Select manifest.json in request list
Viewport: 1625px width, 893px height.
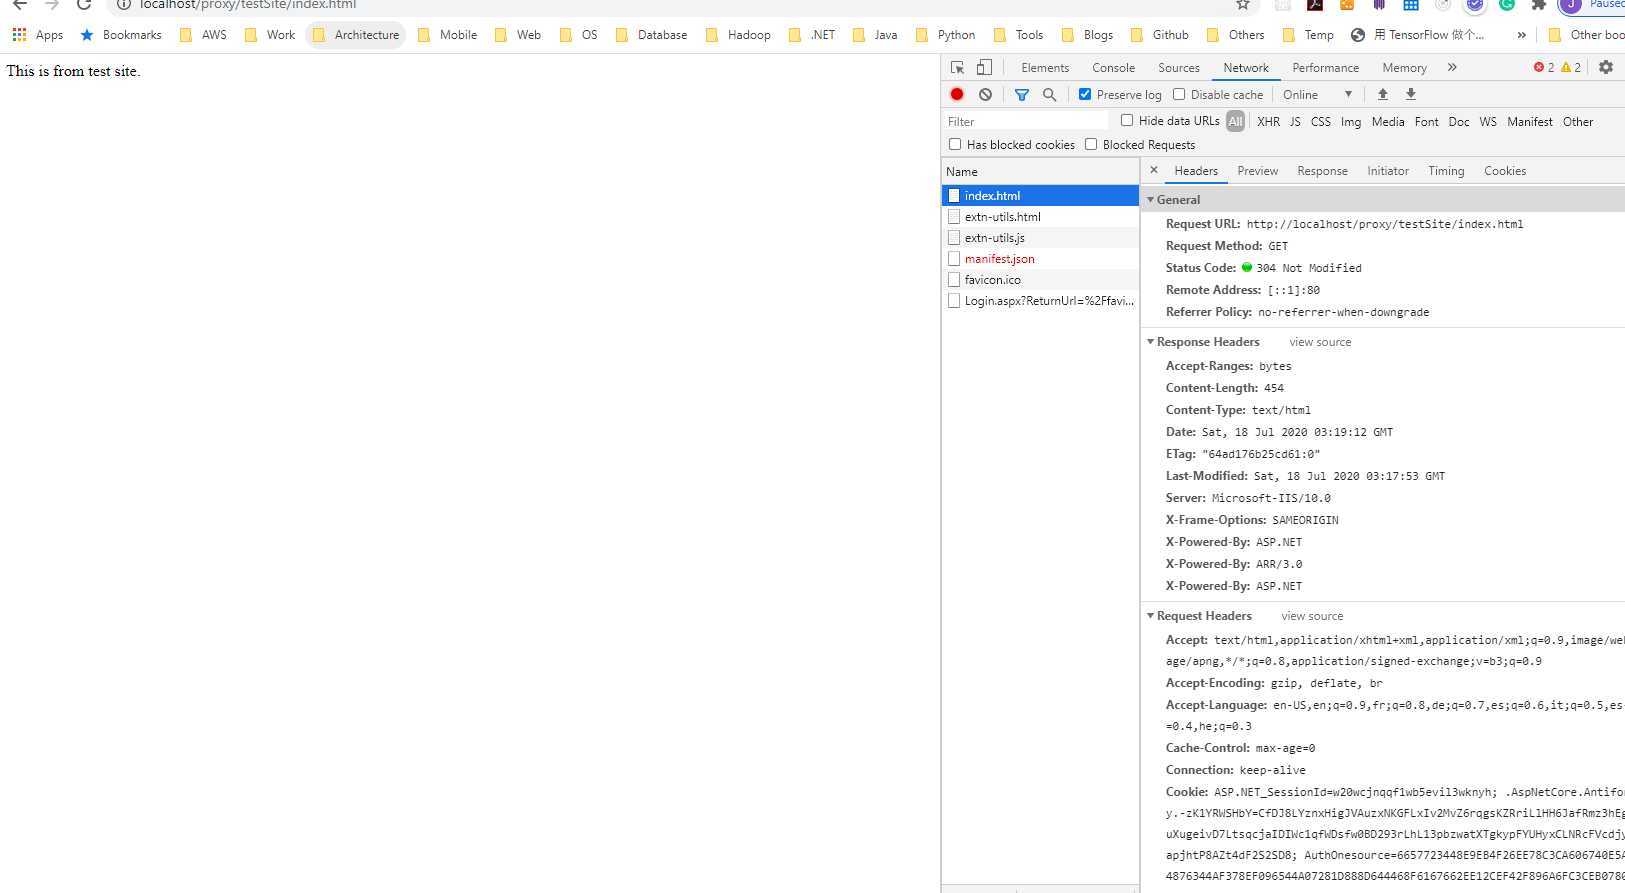(999, 259)
